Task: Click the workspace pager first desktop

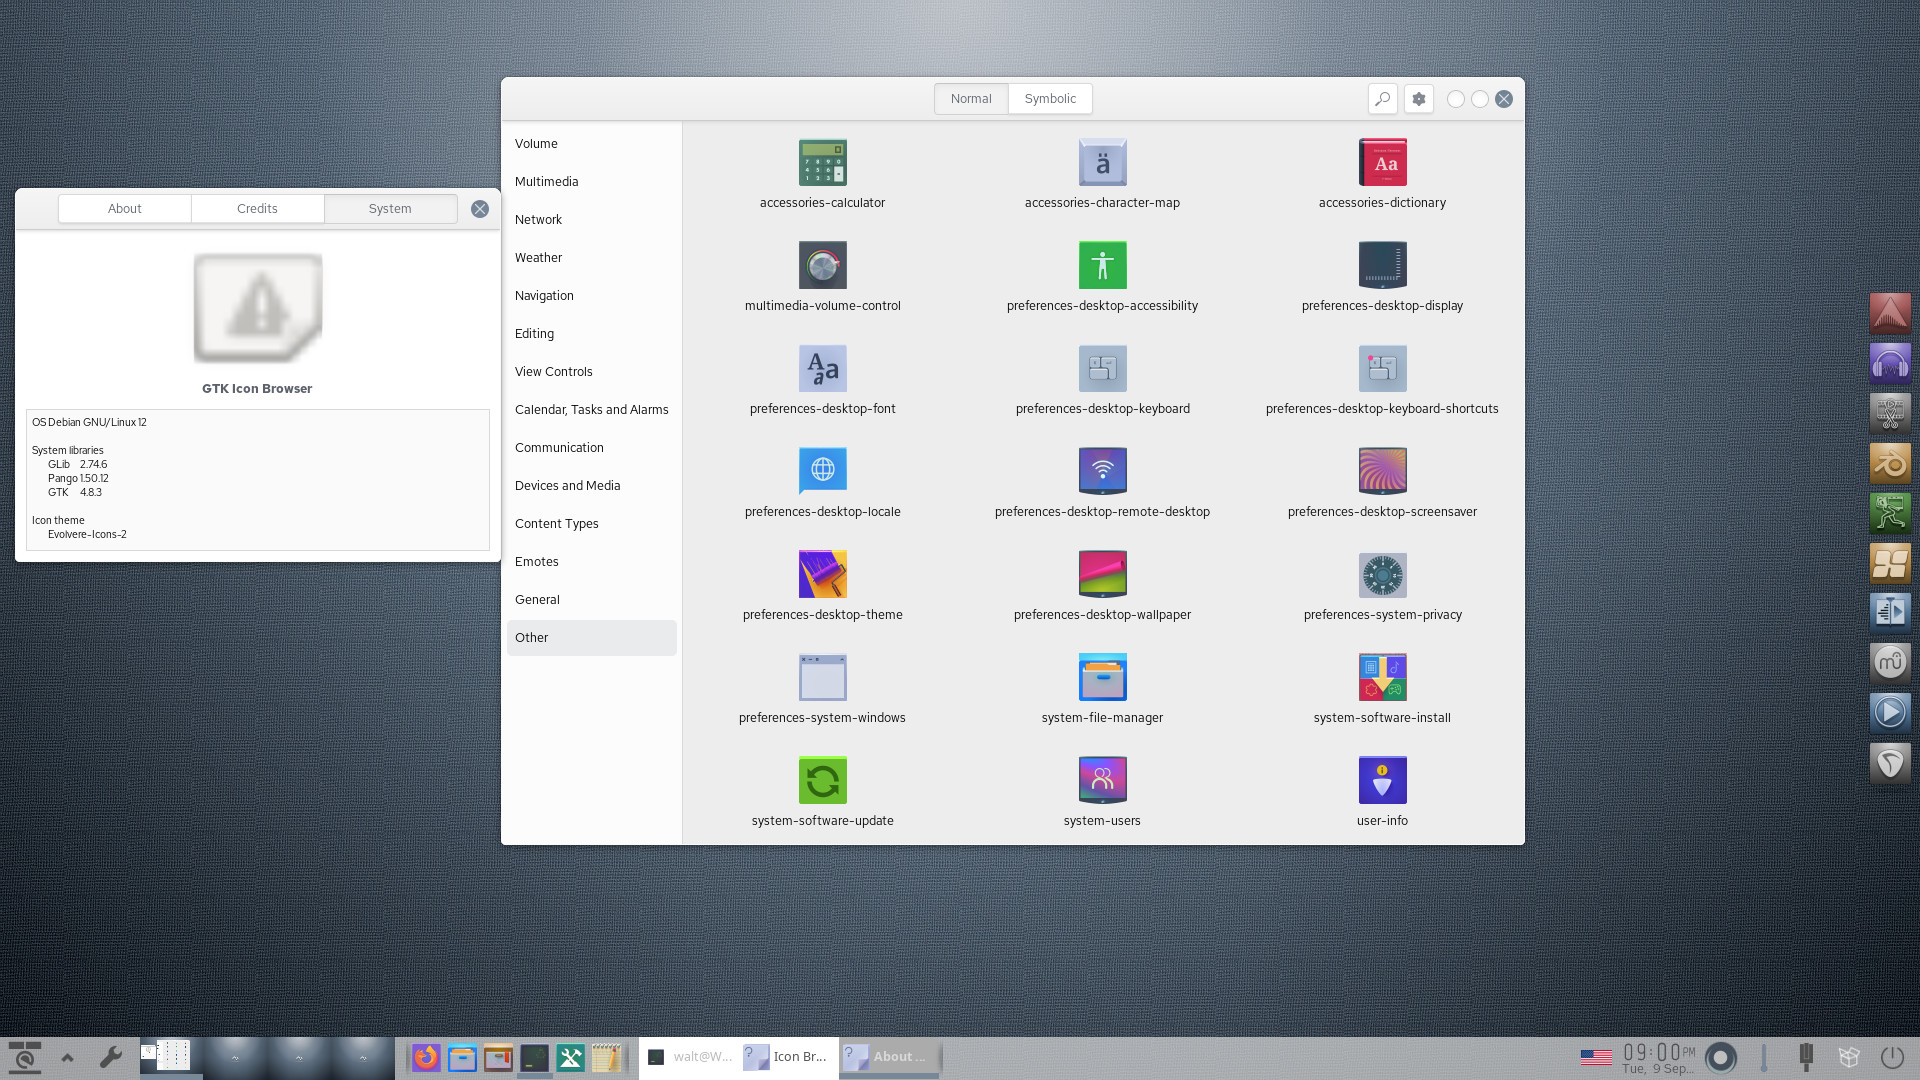Action: [171, 1056]
